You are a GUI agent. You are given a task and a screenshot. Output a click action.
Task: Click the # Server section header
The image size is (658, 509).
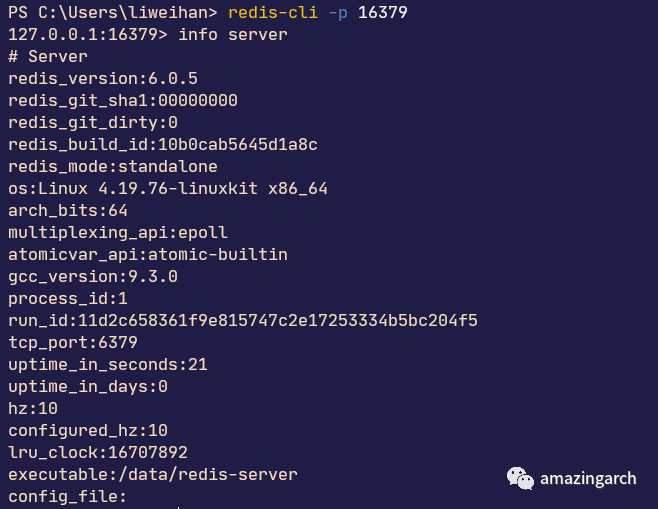[x=48, y=57]
